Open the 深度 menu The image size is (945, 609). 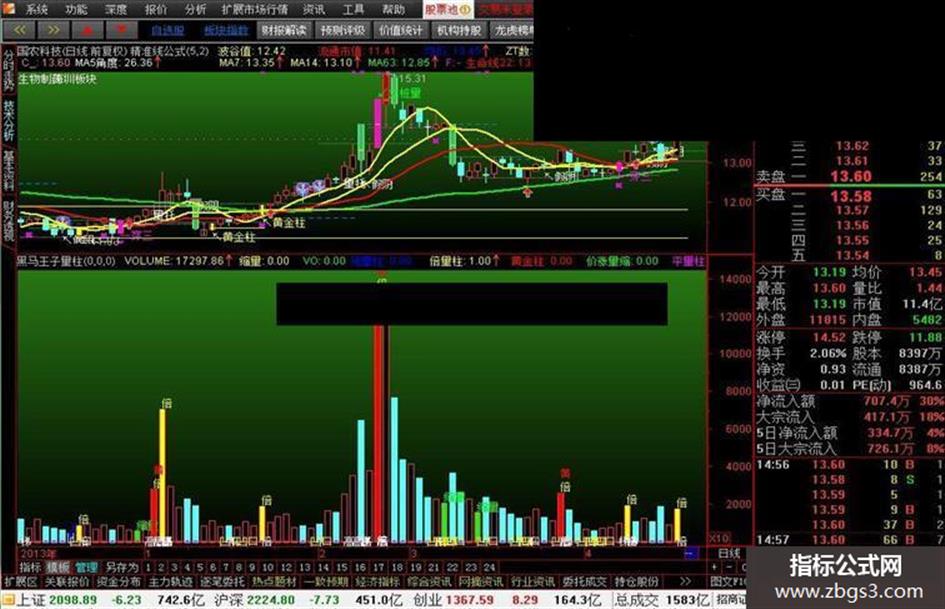tap(116, 9)
